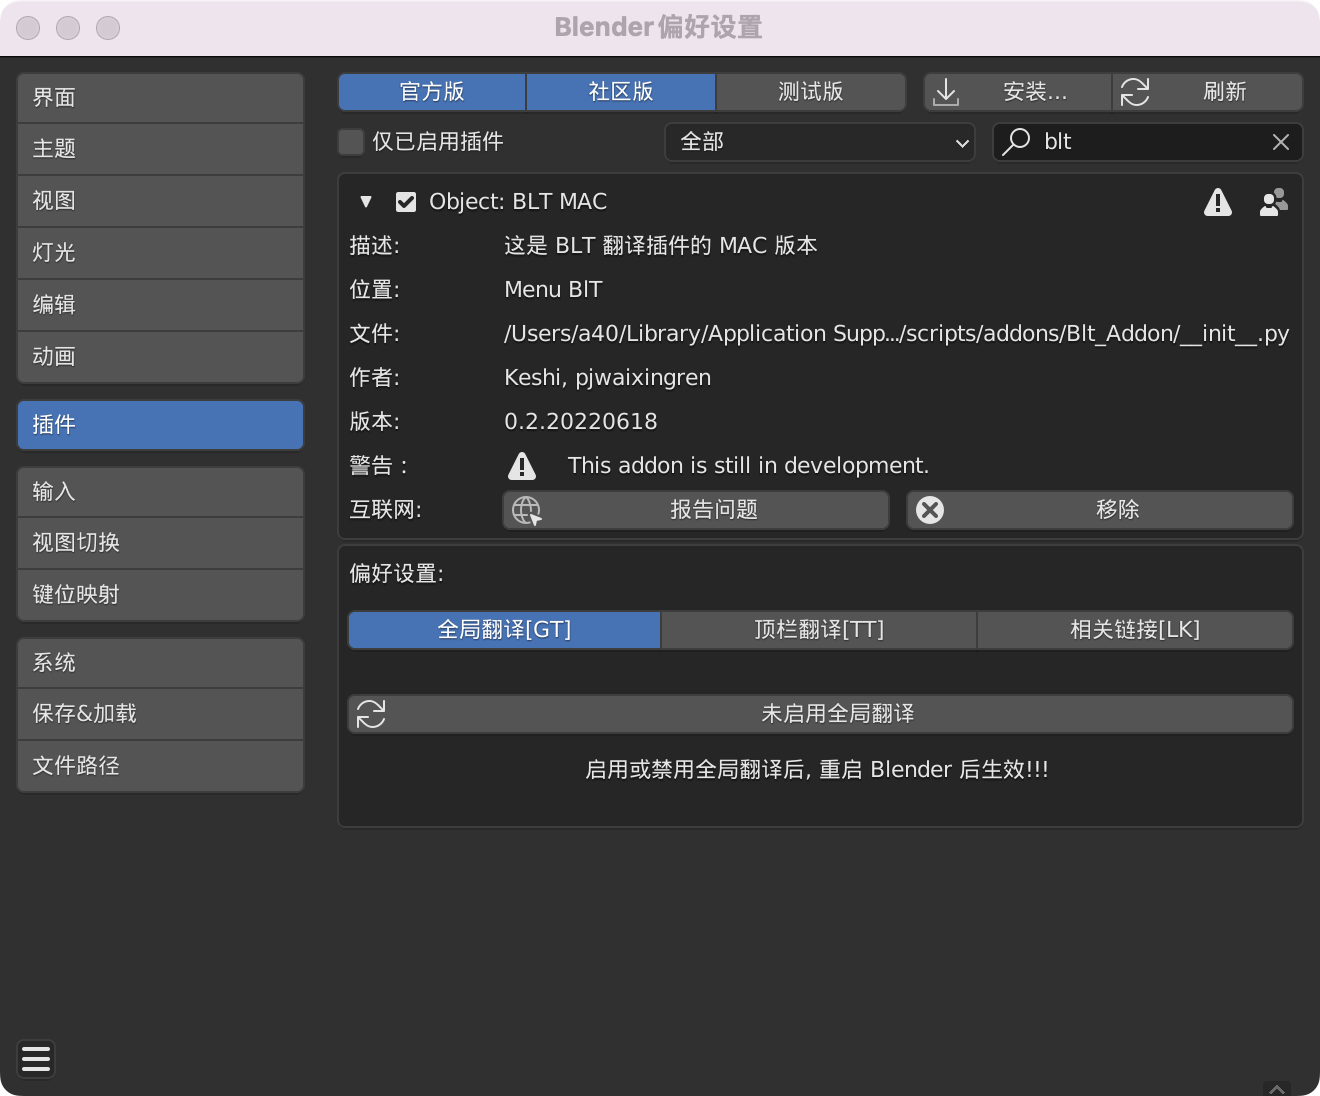Collapse the BLT MAC addon details triangle
Viewport: 1320px width, 1096px height.
tap(366, 202)
